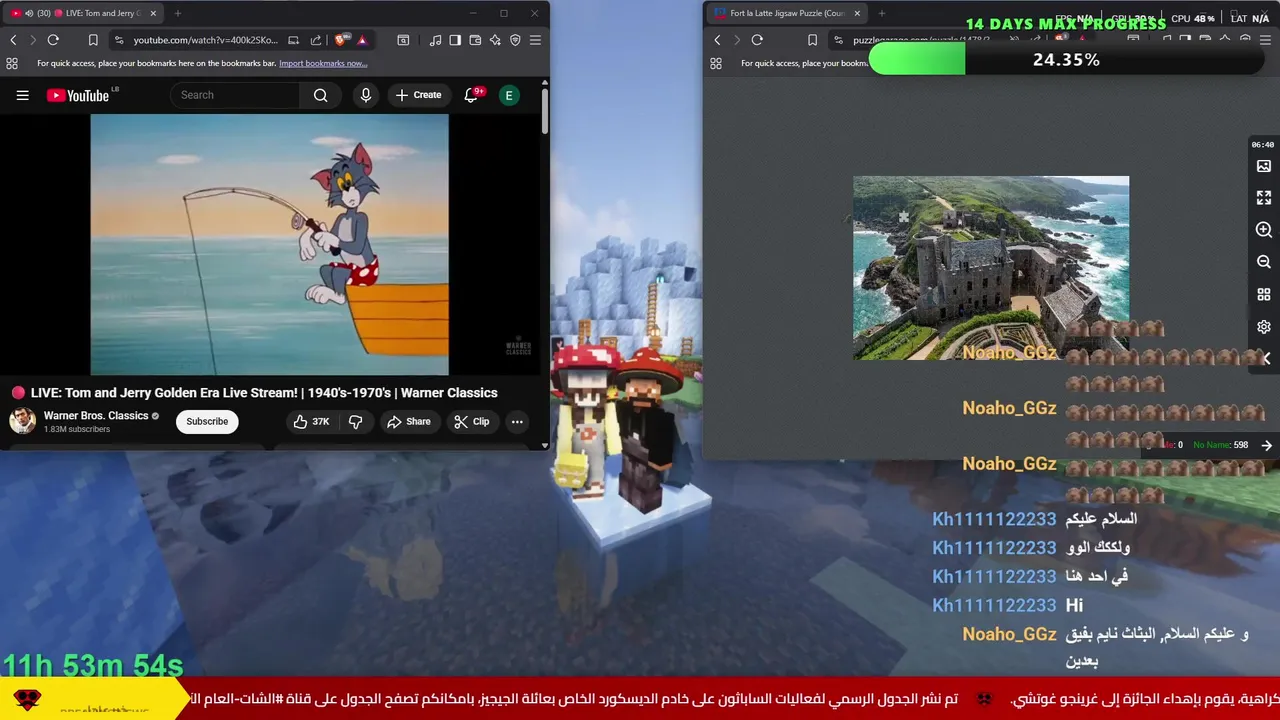Click the 24.35% green progress bar
The image size is (1280, 720).
click(1067, 60)
